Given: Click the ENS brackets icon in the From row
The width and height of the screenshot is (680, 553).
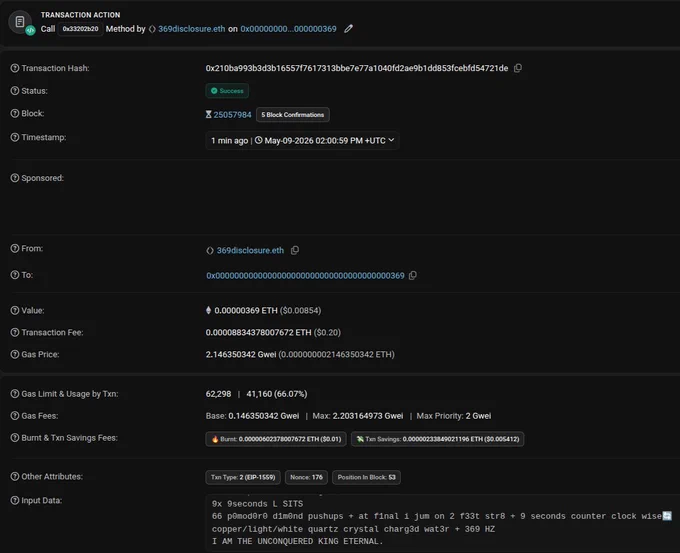Looking at the screenshot, I should coord(210,251).
